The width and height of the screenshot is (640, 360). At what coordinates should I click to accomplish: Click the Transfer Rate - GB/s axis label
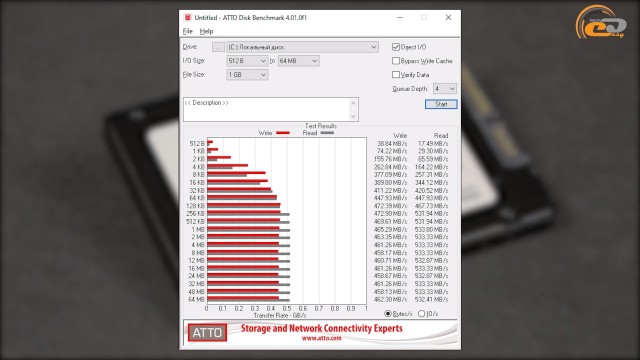[x=280, y=316]
